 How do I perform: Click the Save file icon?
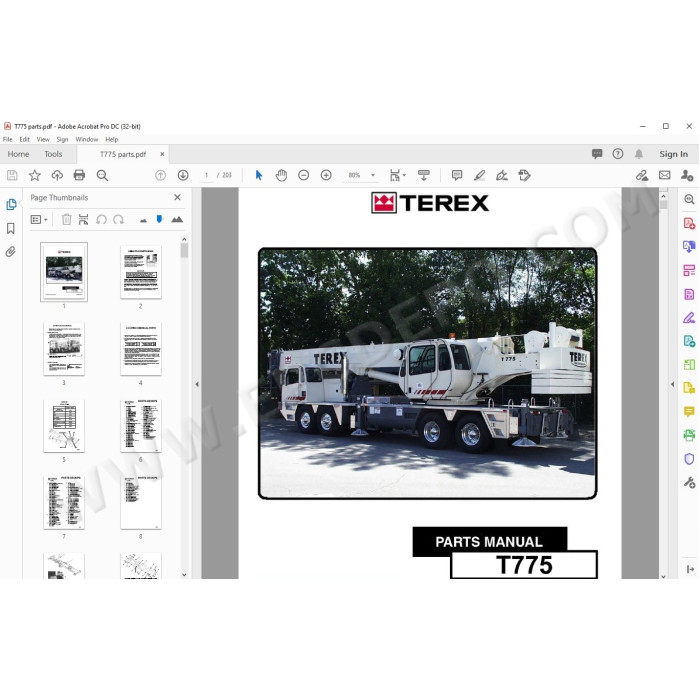coord(12,175)
